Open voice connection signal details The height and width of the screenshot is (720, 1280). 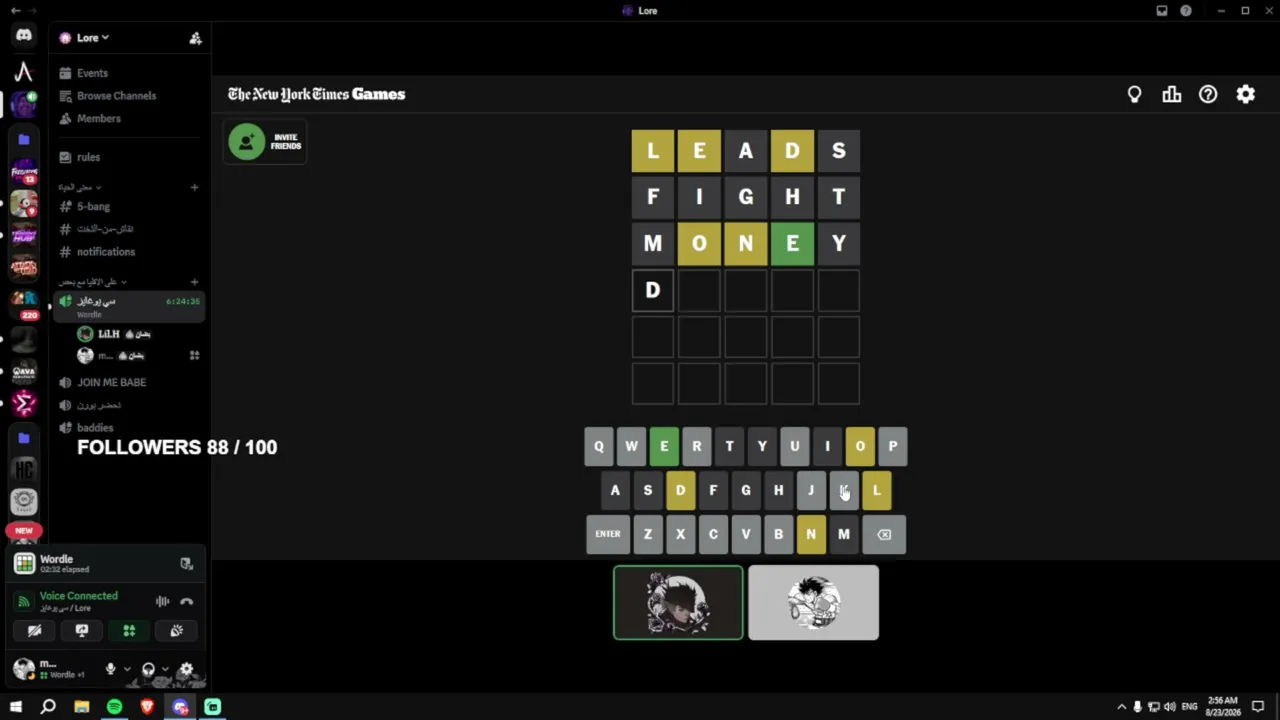click(24, 601)
